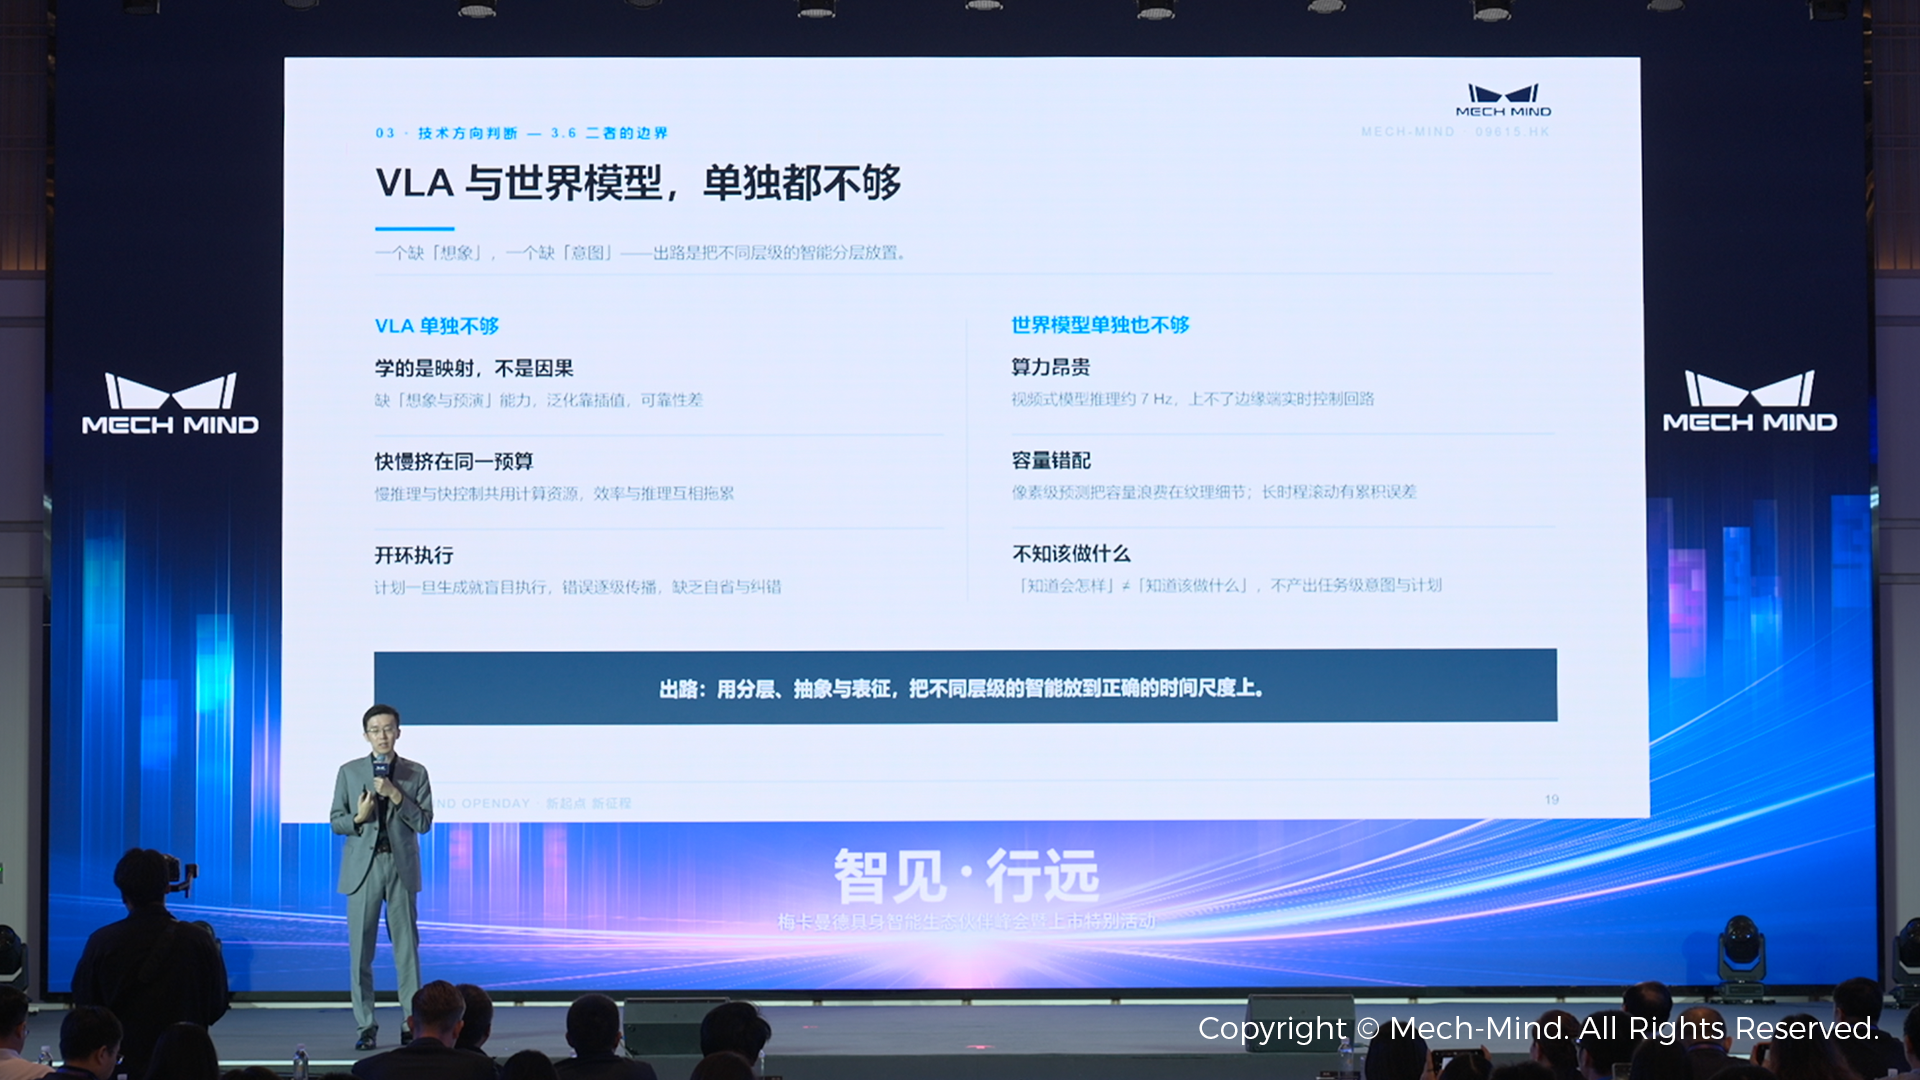Click the slide title 'VLA 与世界模型，单独都不够'
Screen dimensions: 1920x1080
click(x=638, y=183)
